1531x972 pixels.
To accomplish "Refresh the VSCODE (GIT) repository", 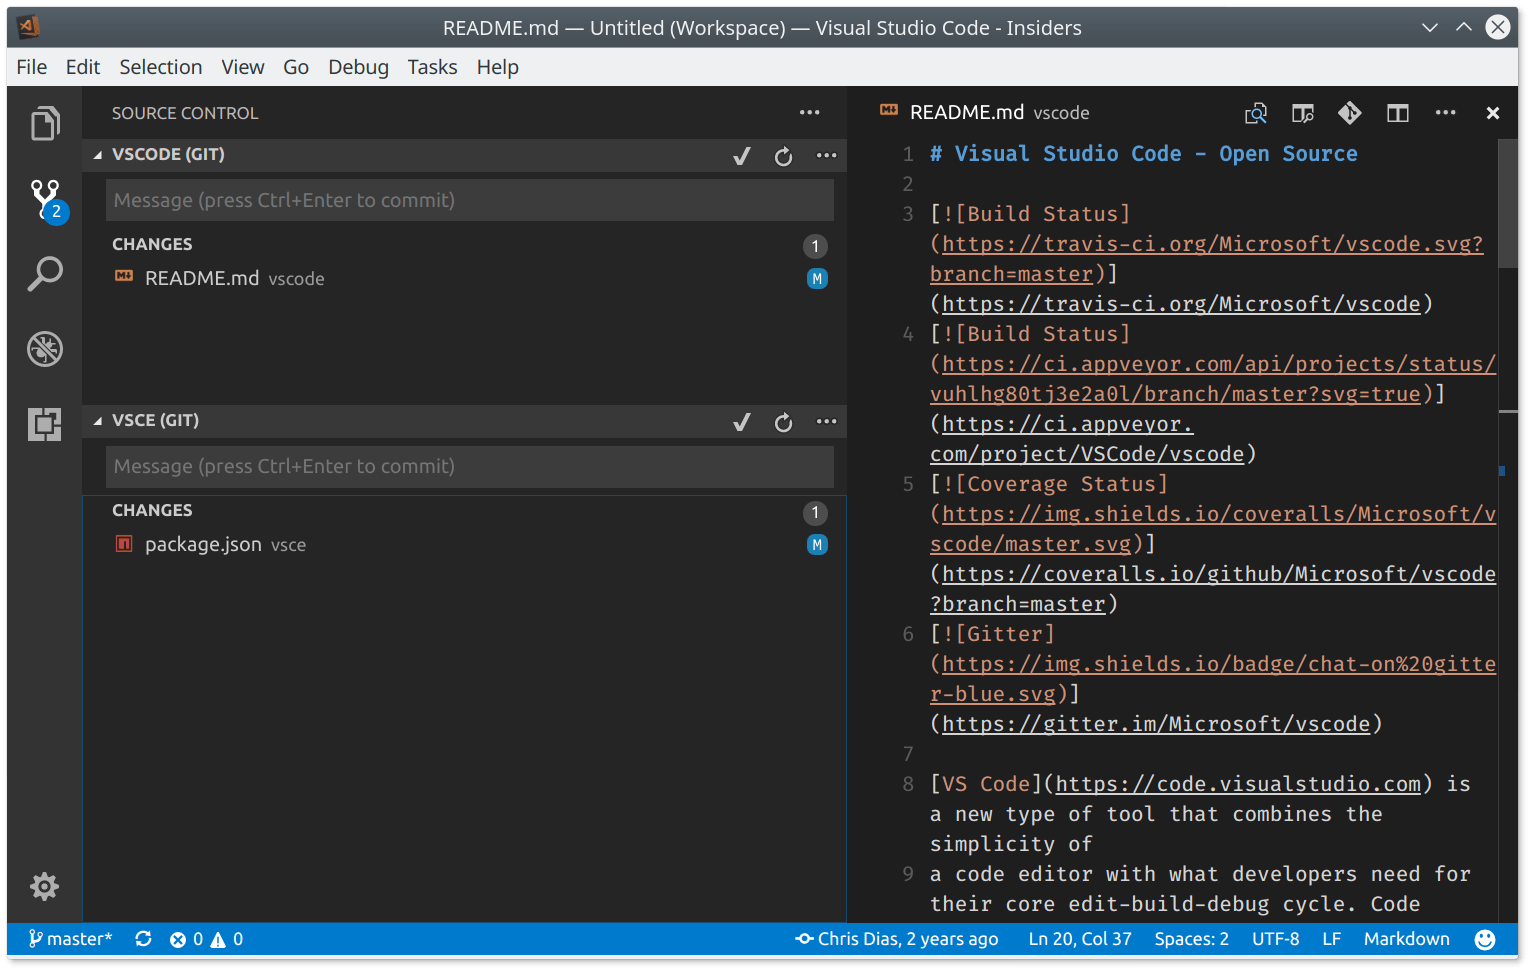I will click(x=783, y=156).
